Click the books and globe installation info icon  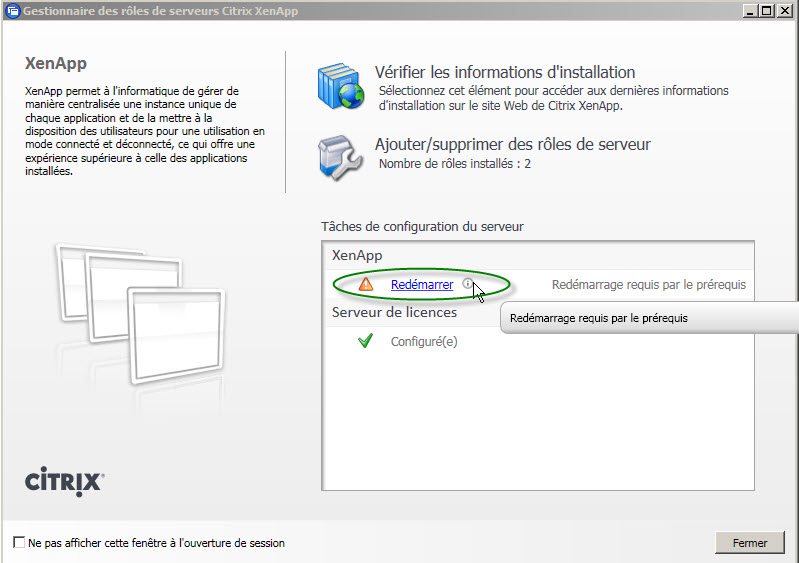coord(341,86)
